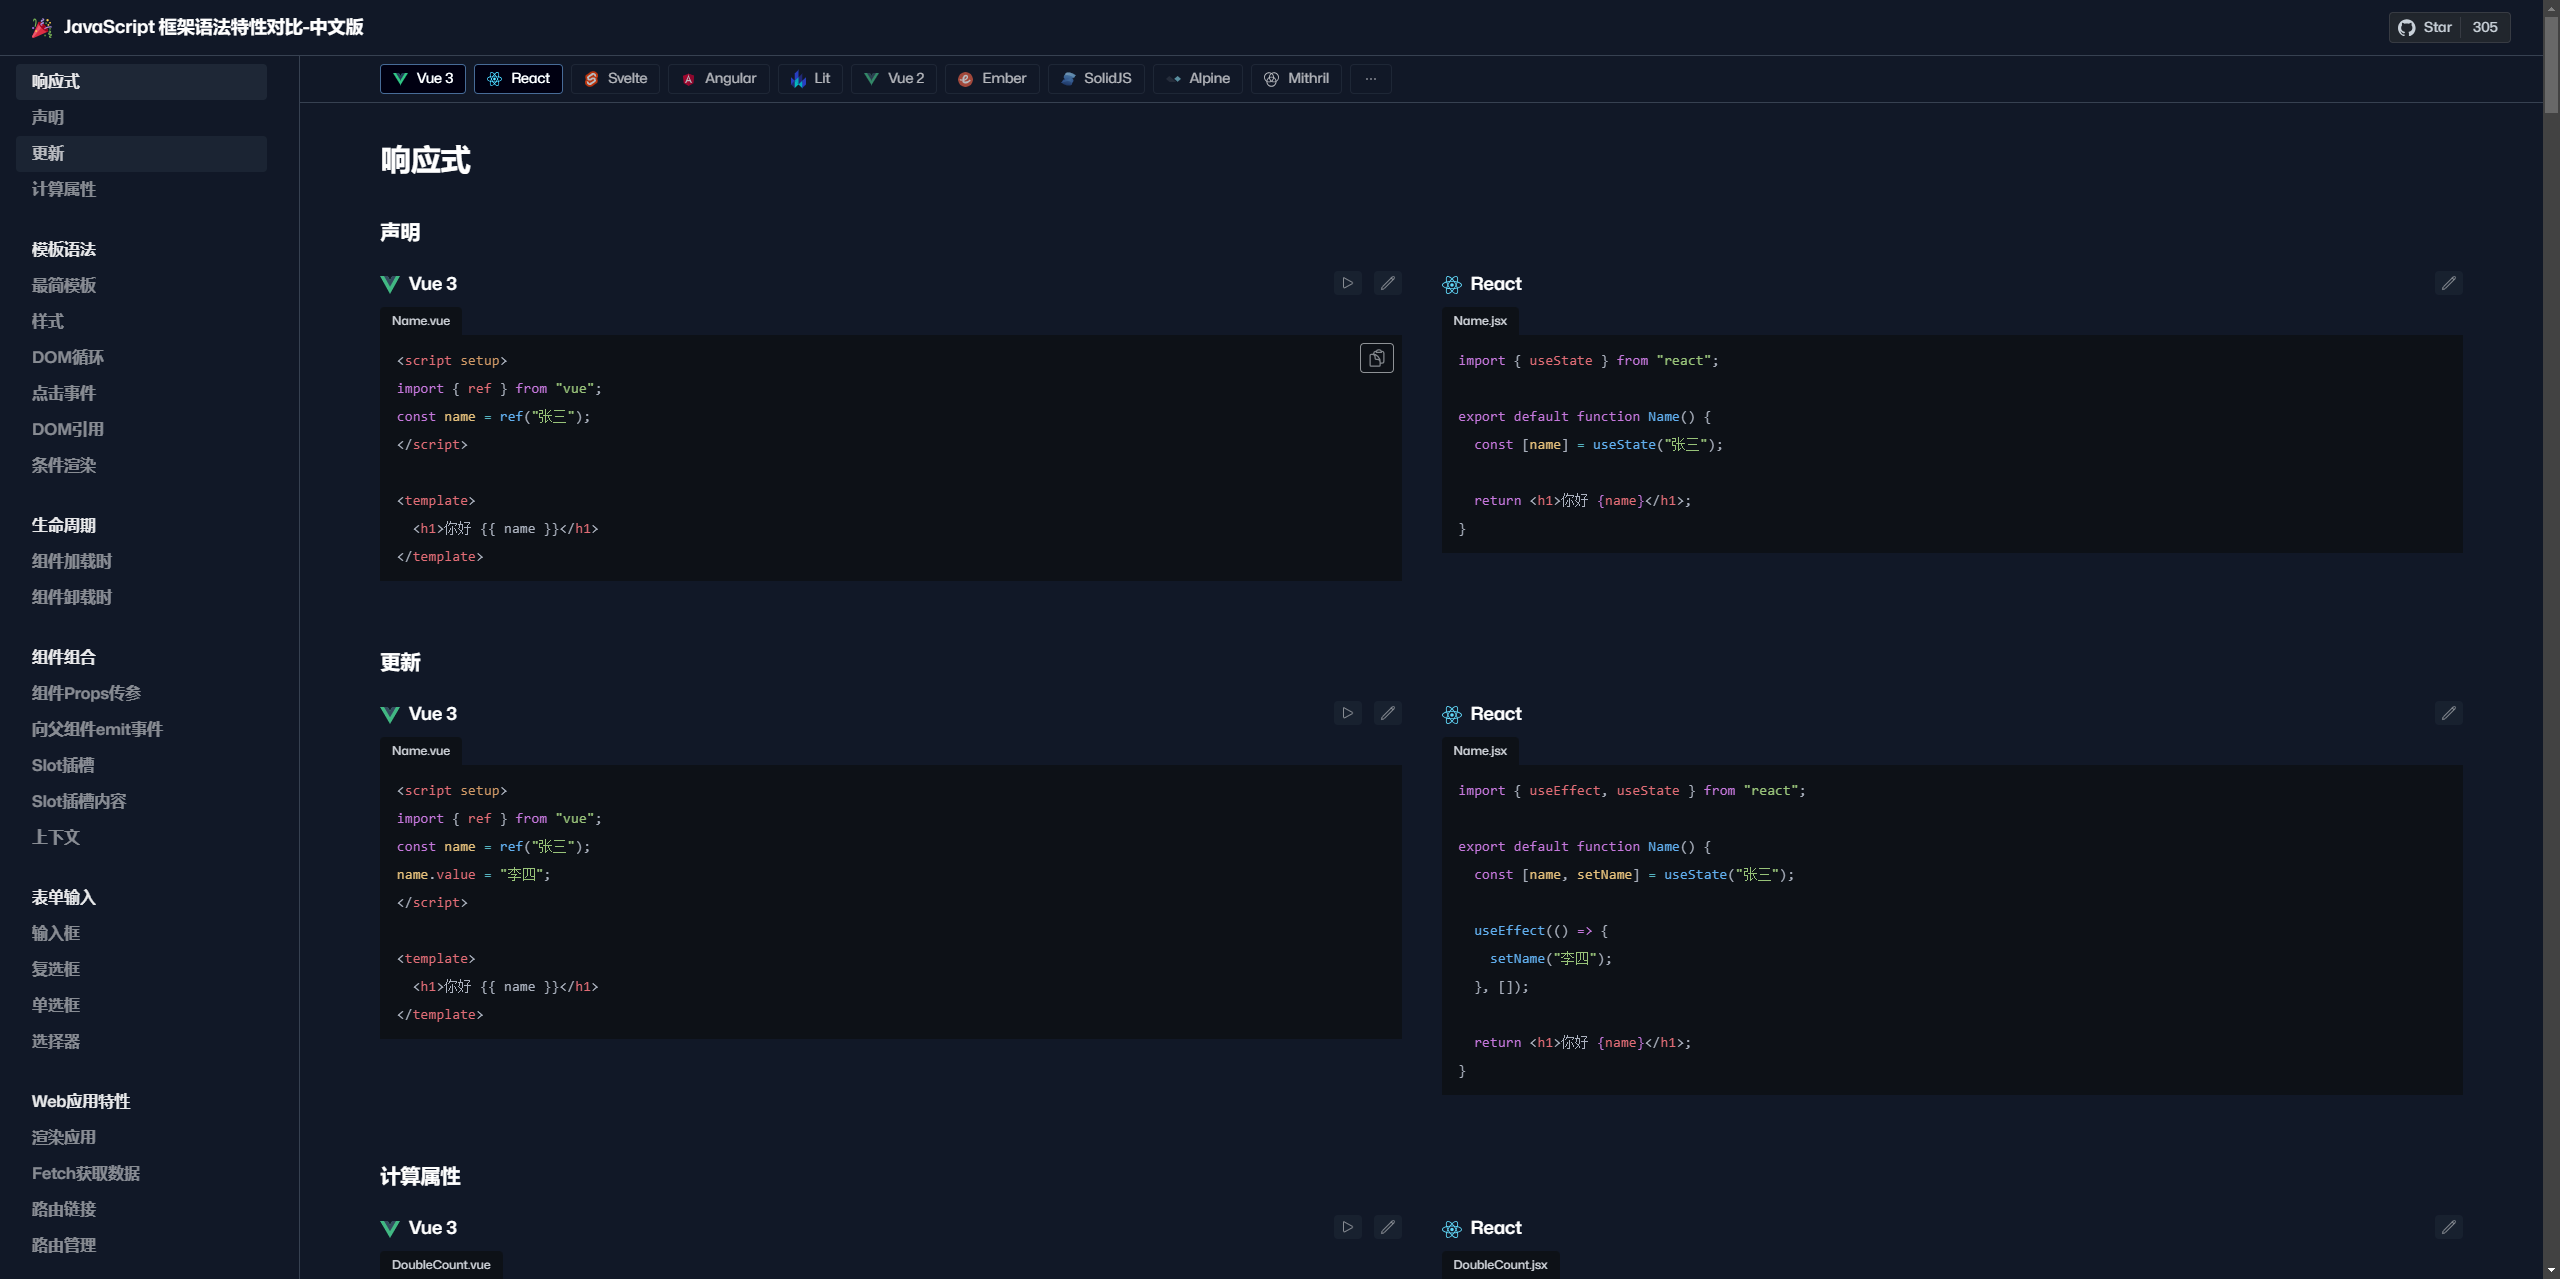Toggle React framework selection
The width and height of the screenshot is (2560, 1279).
click(518, 78)
